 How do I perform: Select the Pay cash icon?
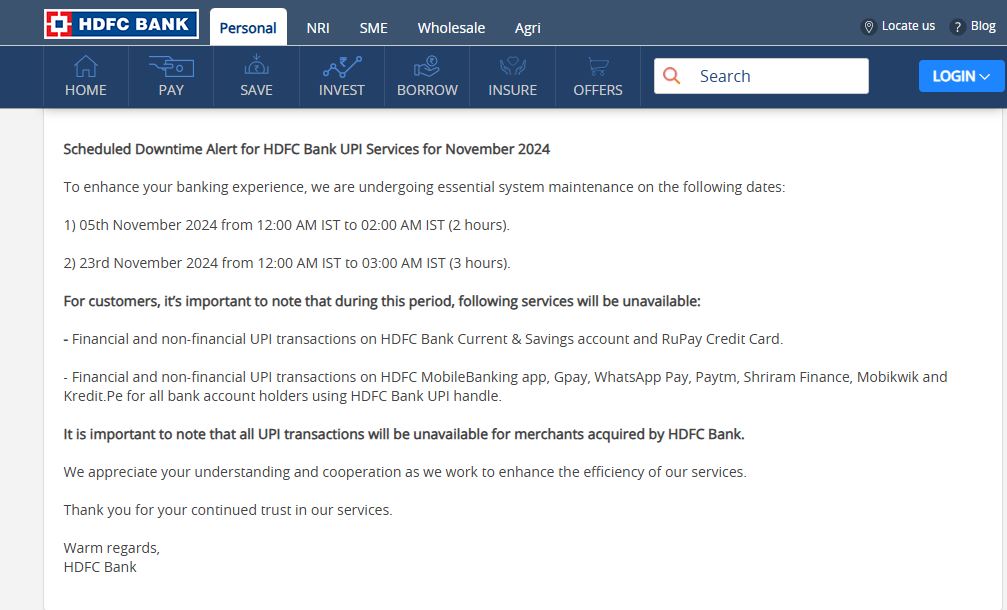[171, 67]
